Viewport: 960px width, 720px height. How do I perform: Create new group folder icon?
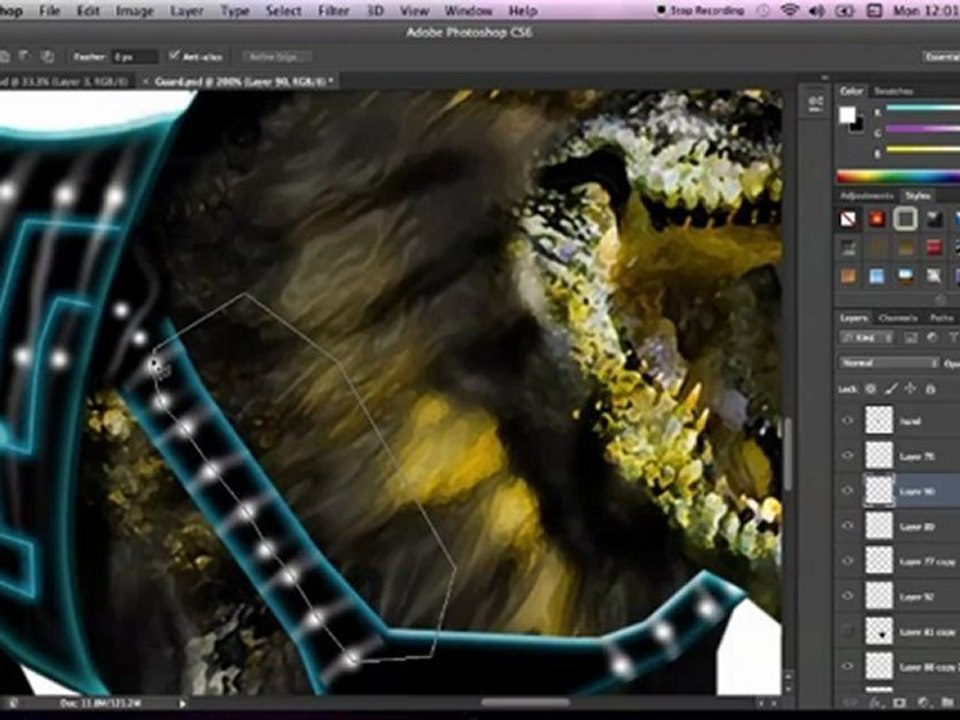click(x=947, y=703)
